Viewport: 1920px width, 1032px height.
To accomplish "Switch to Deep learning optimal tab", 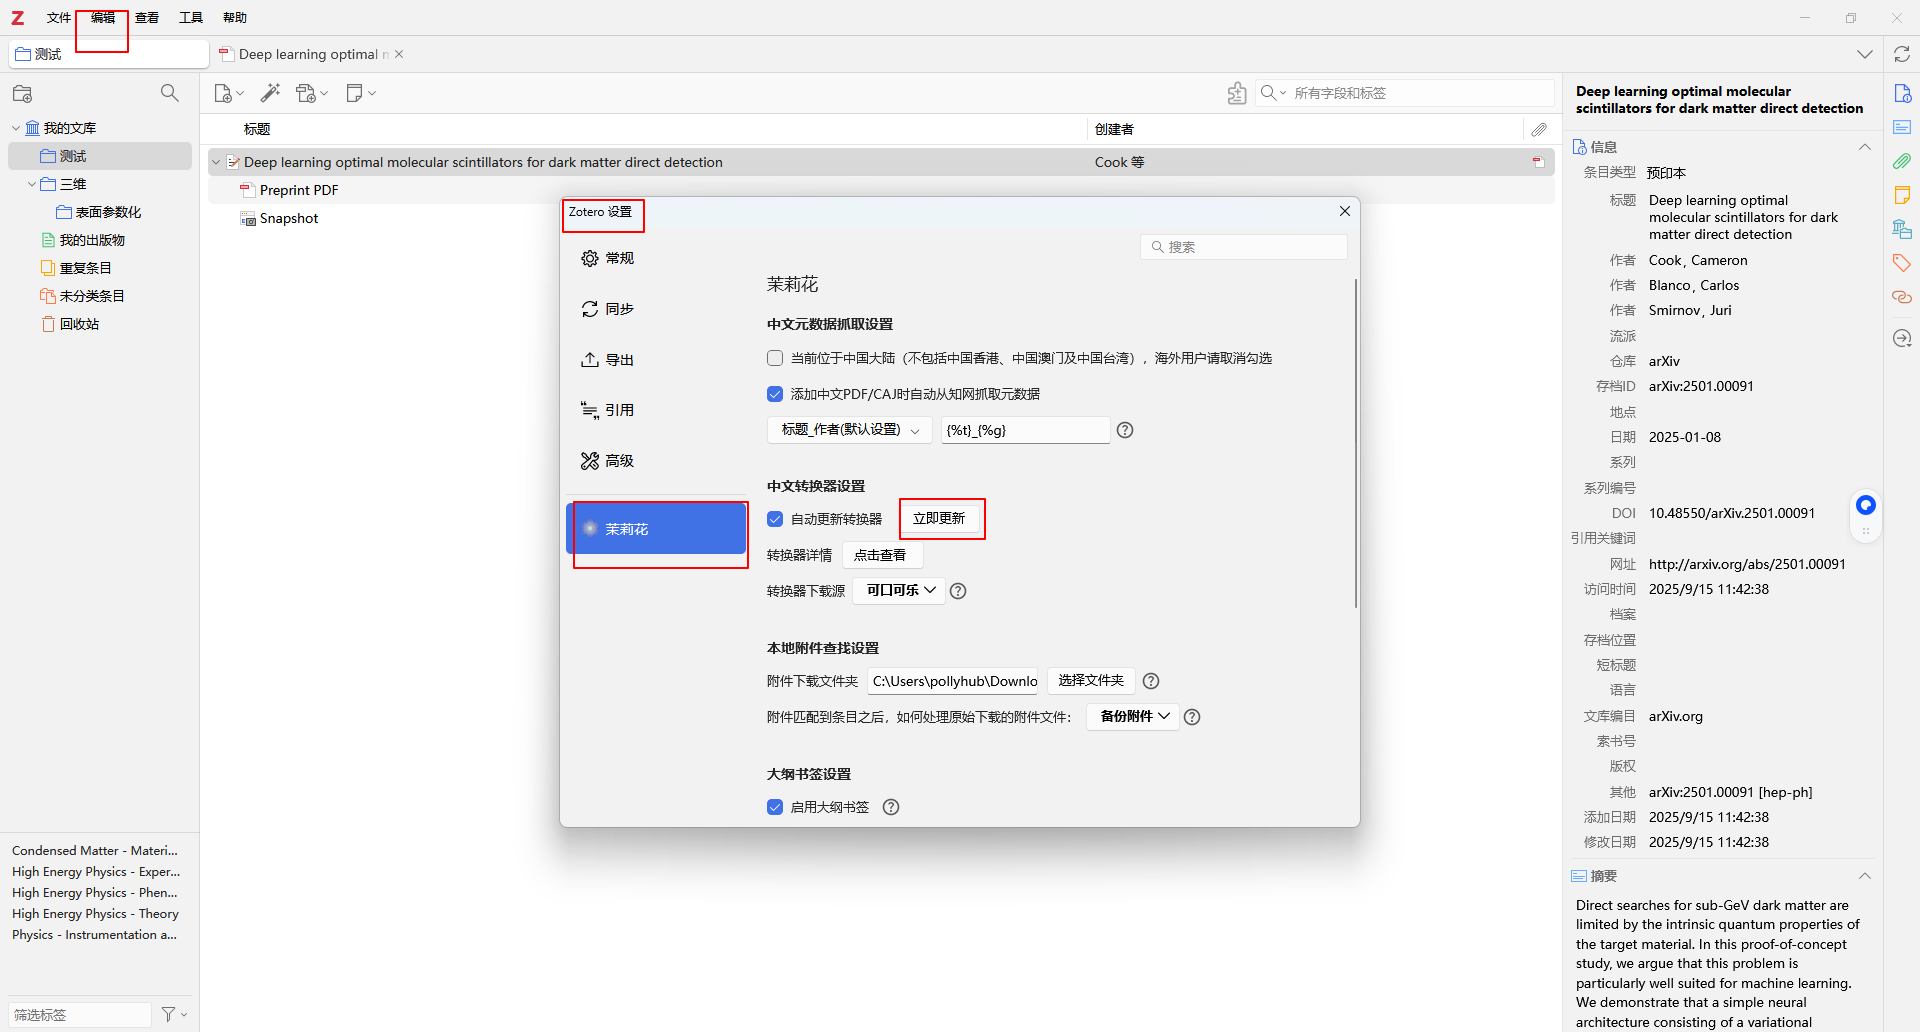I will (x=310, y=54).
